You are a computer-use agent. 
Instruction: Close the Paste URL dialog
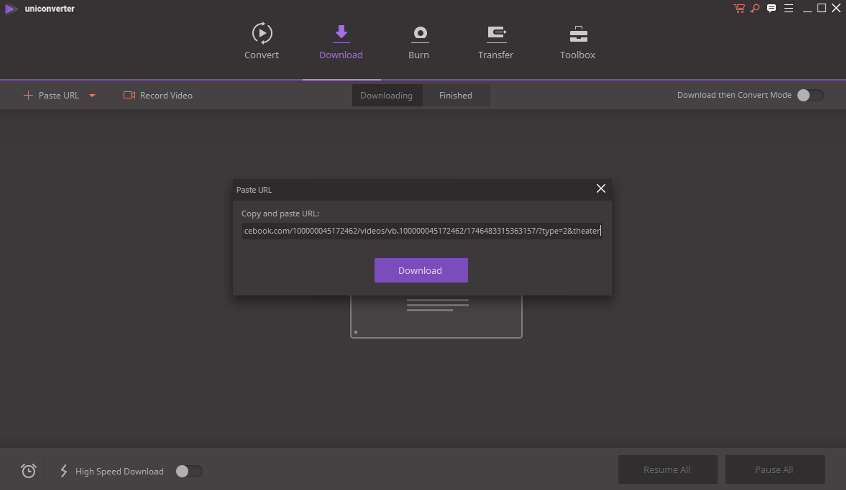coord(601,188)
